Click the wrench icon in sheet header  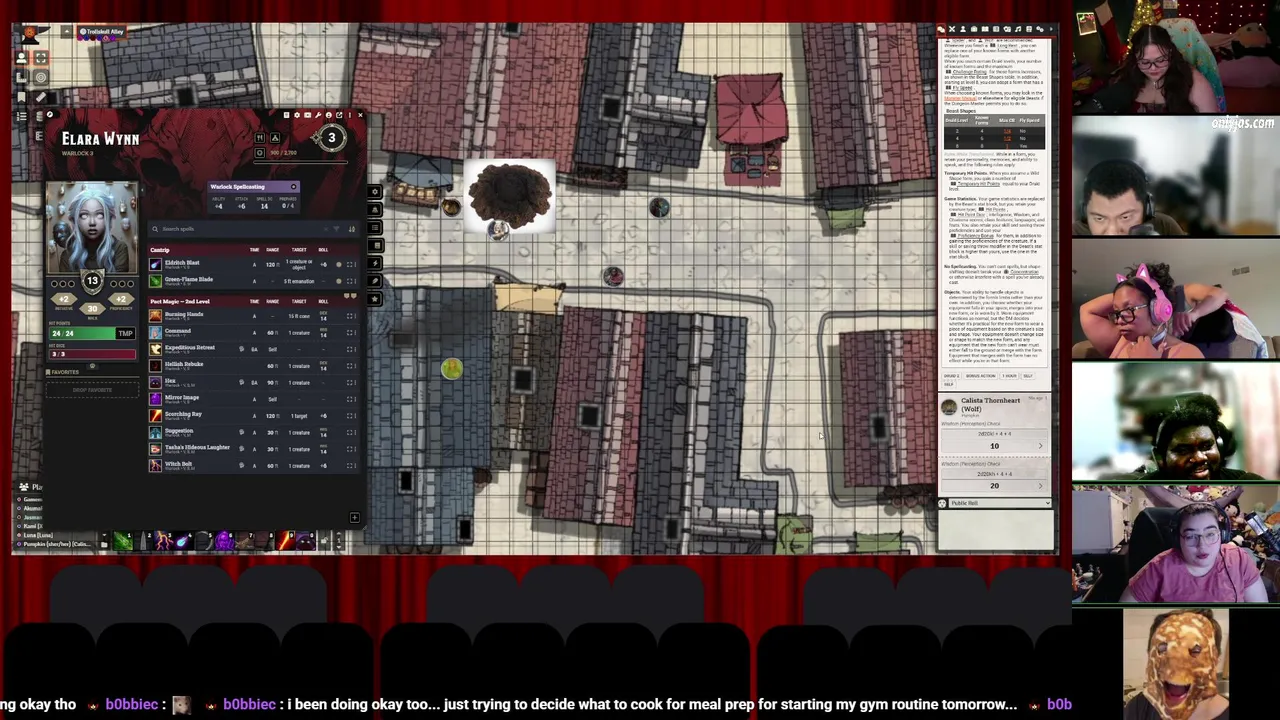point(318,115)
